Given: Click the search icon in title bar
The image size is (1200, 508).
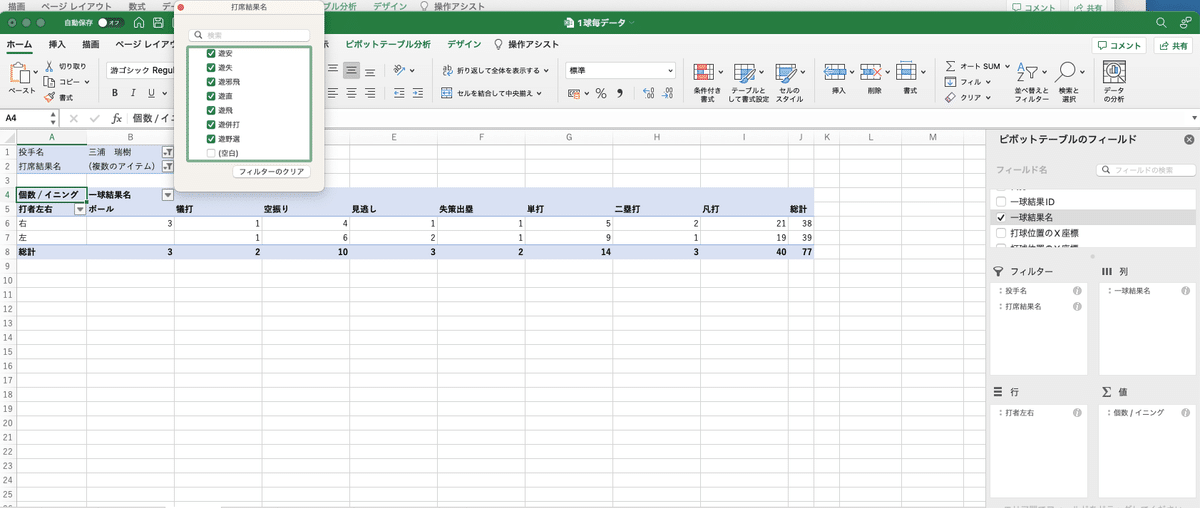Looking at the screenshot, I should click(1162, 23).
